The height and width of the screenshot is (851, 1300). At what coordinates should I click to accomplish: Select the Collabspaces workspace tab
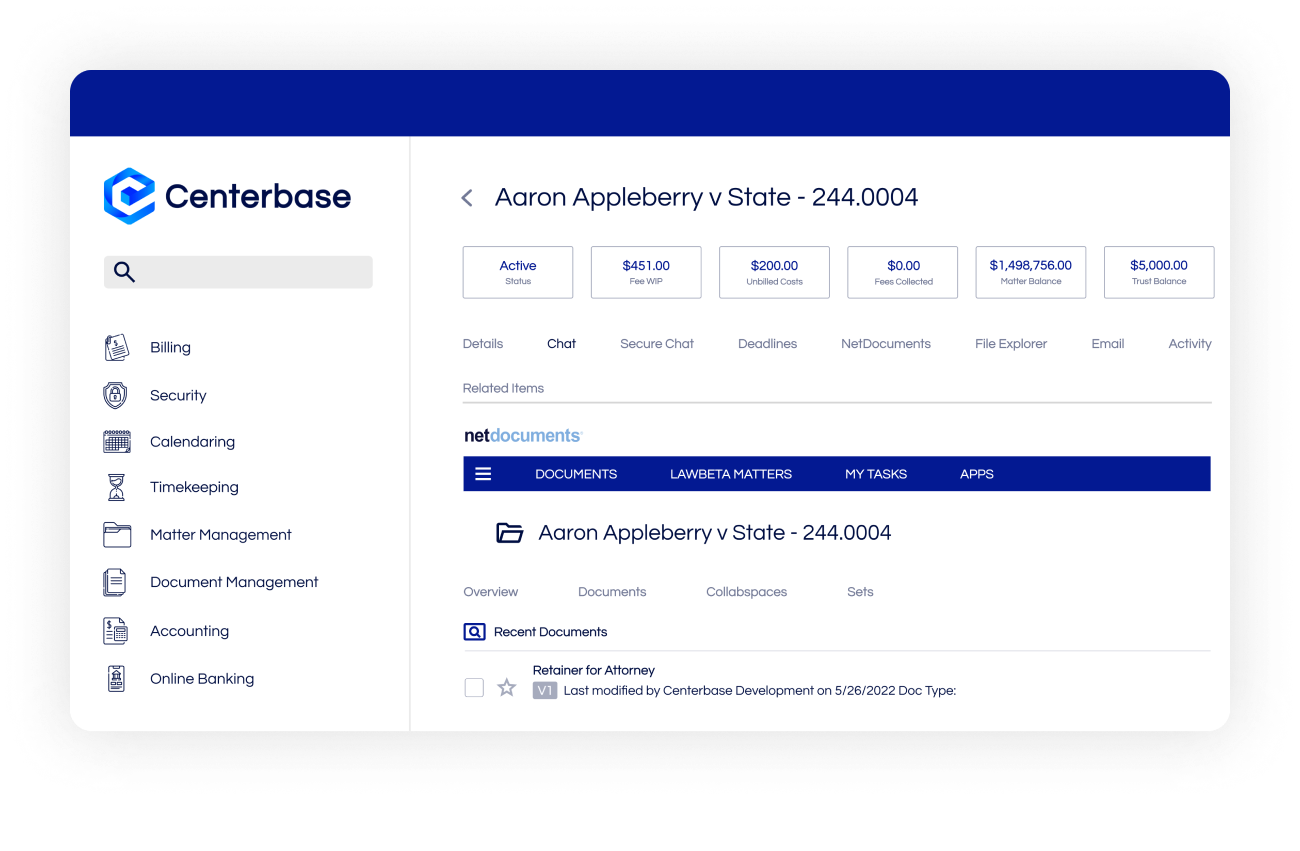747,592
